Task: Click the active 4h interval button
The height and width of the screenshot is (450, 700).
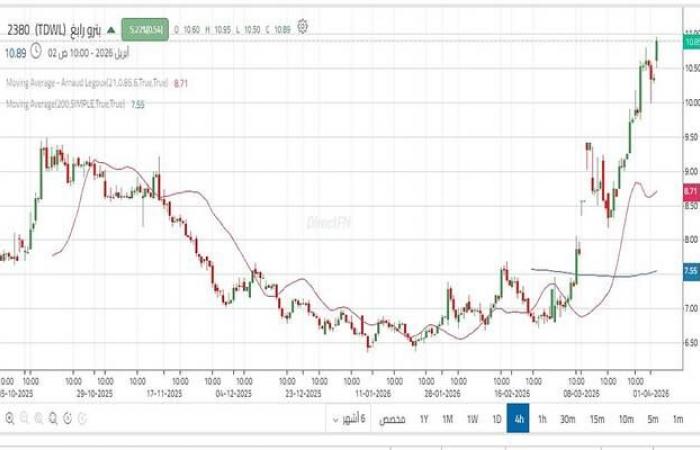Action: (x=518, y=418)
